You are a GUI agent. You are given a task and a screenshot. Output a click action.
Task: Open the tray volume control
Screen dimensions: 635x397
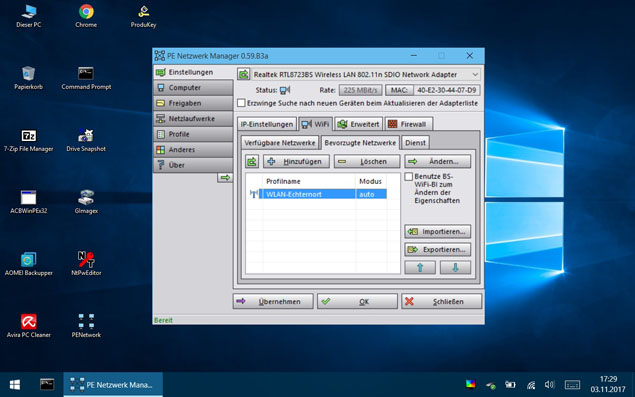coord(549,384)
